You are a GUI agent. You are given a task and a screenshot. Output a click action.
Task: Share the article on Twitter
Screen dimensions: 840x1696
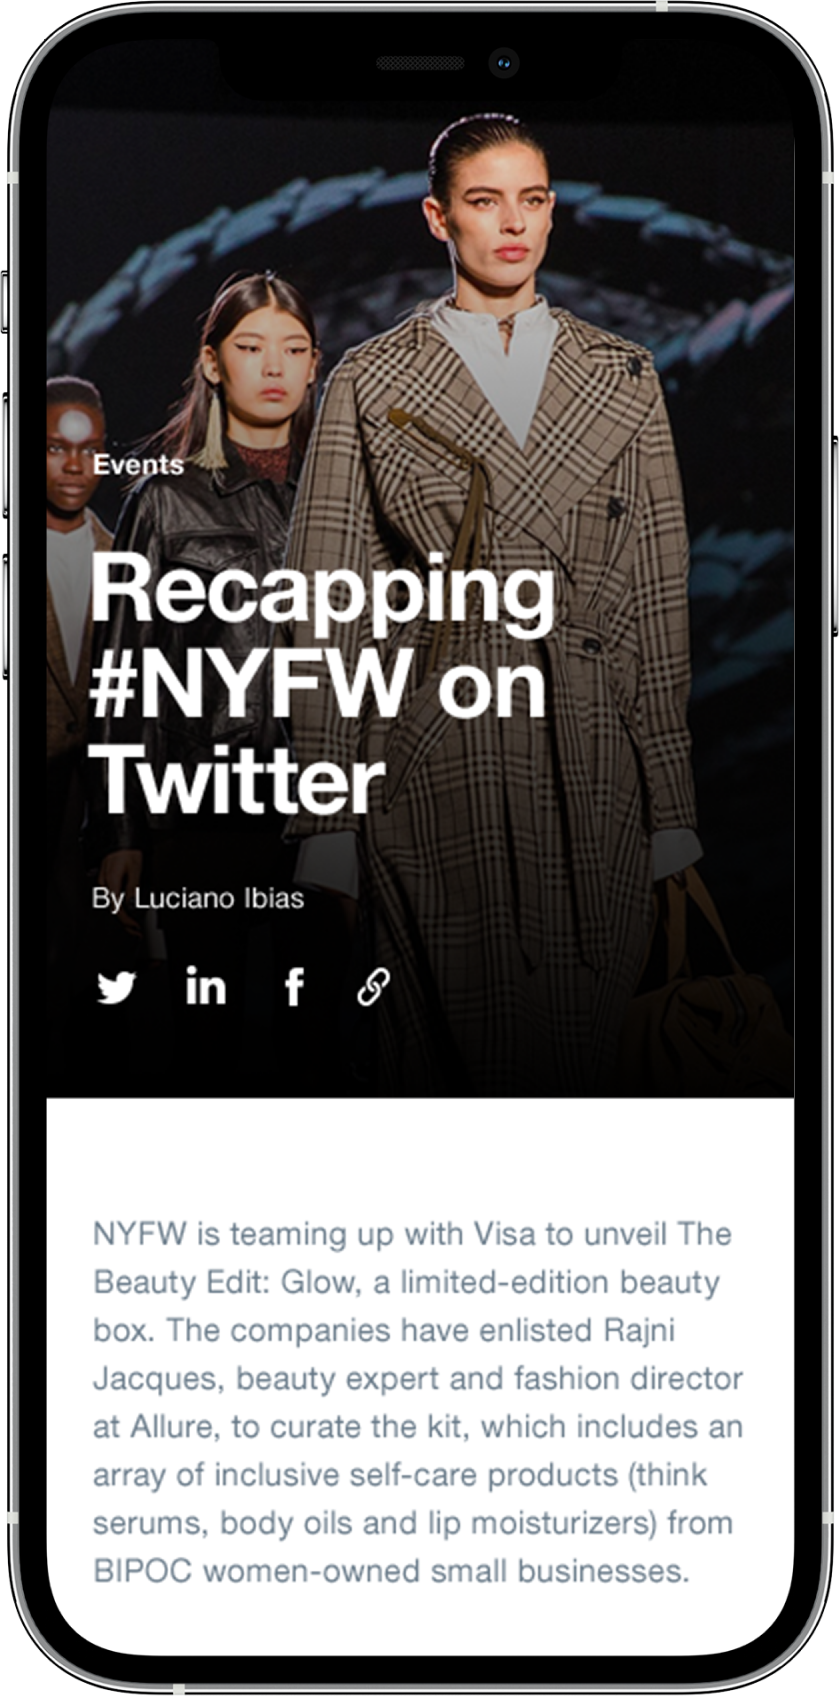tap(116, 988)
